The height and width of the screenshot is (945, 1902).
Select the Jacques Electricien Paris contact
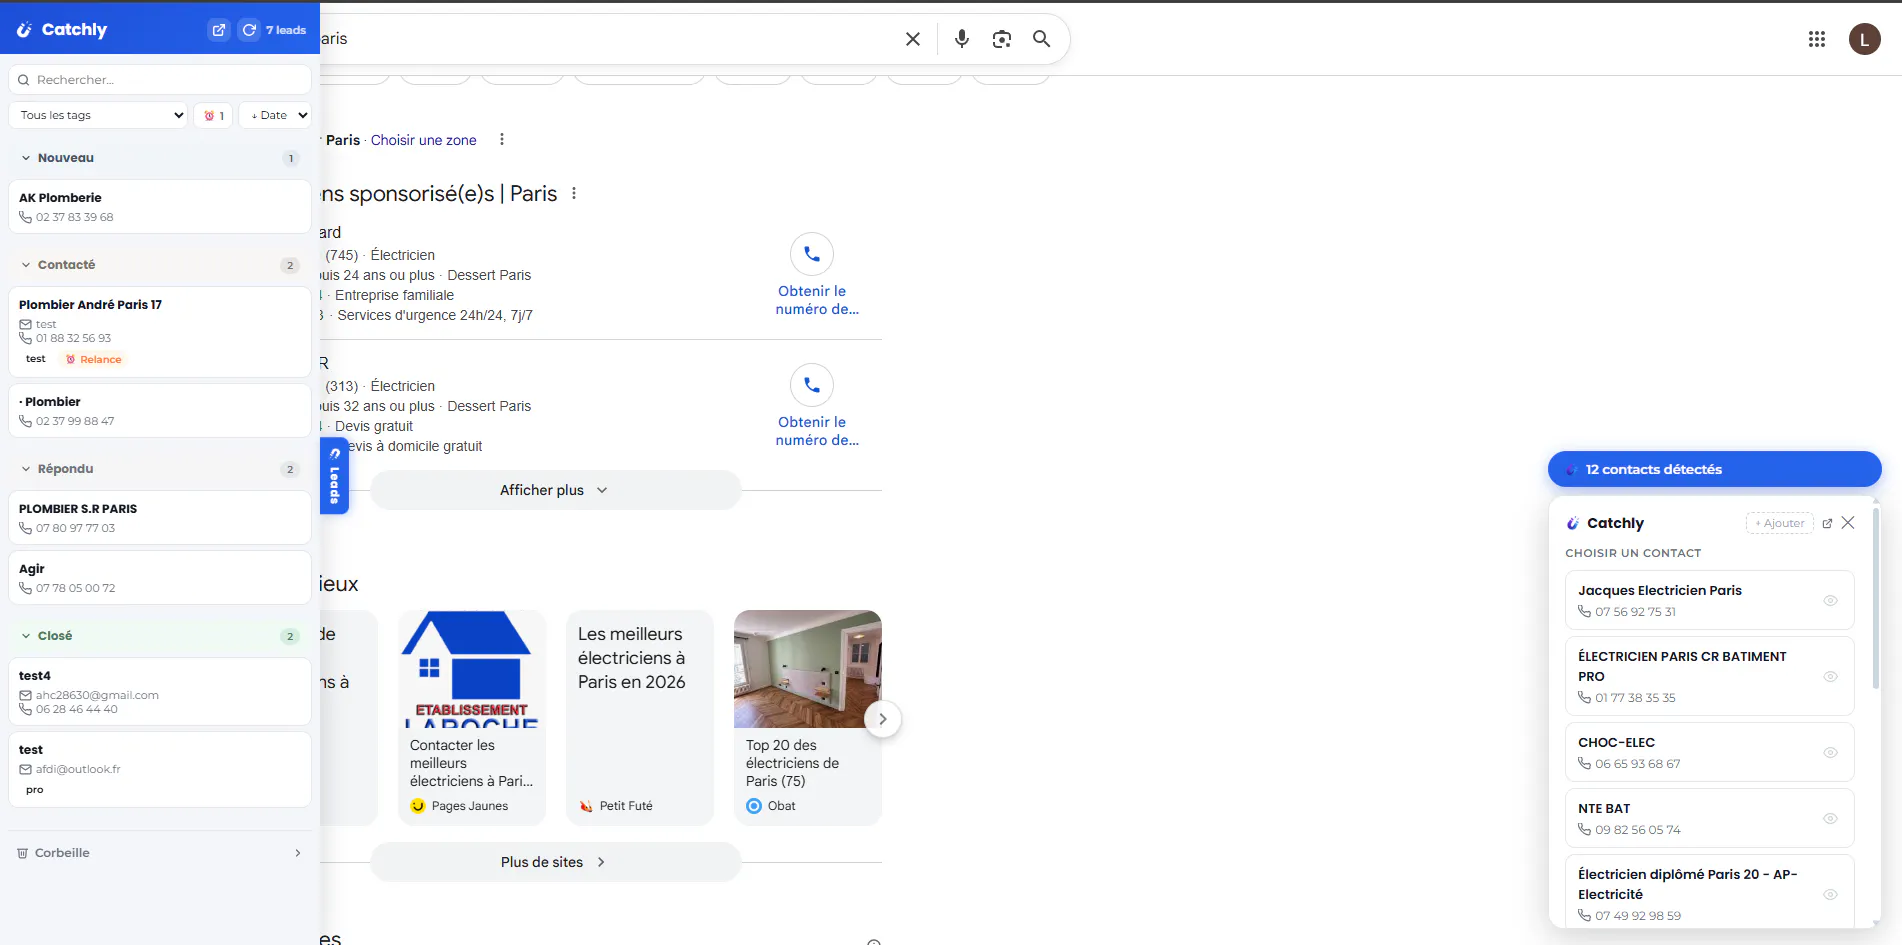pos(1709,600)
